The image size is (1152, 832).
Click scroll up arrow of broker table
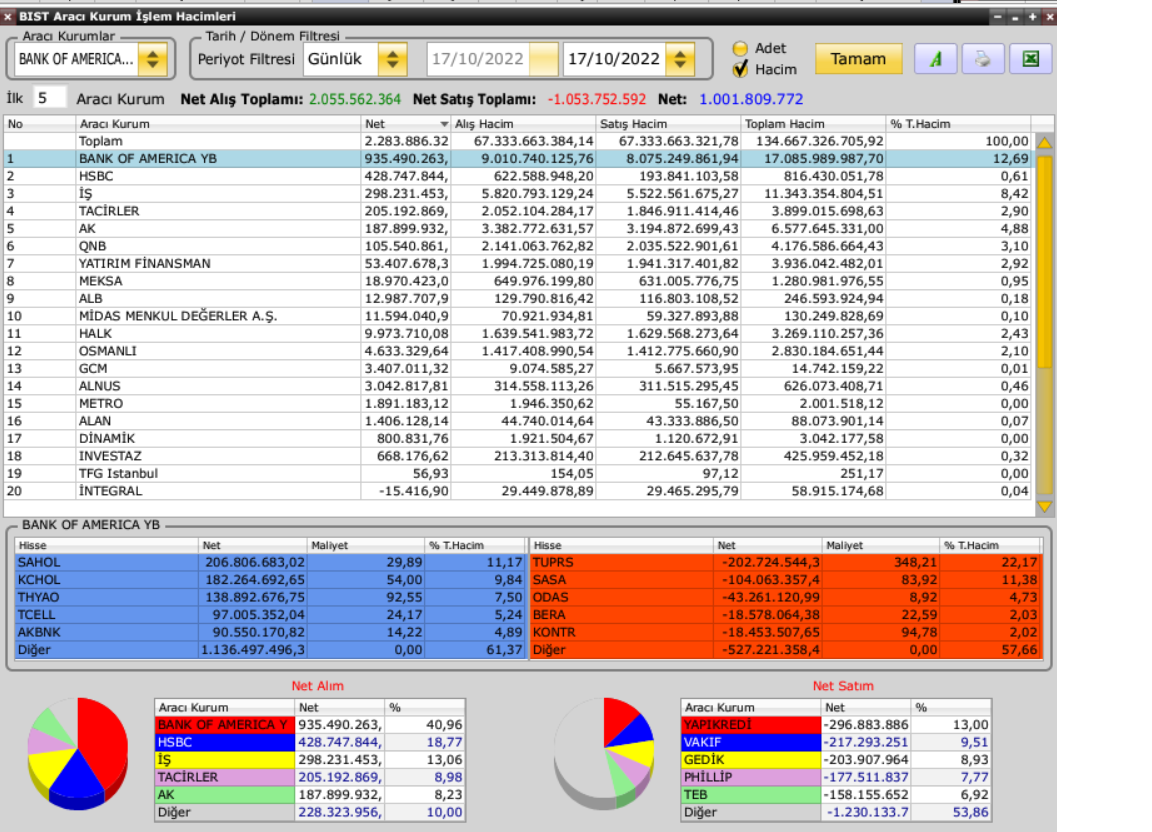[x=1044, y=142]
